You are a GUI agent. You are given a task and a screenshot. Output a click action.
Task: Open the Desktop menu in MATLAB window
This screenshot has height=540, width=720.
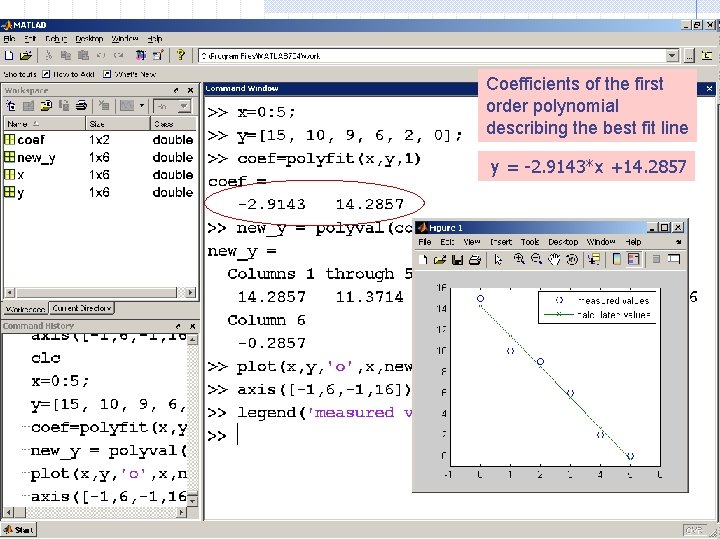pyautogui.click(x=89, y=39)
